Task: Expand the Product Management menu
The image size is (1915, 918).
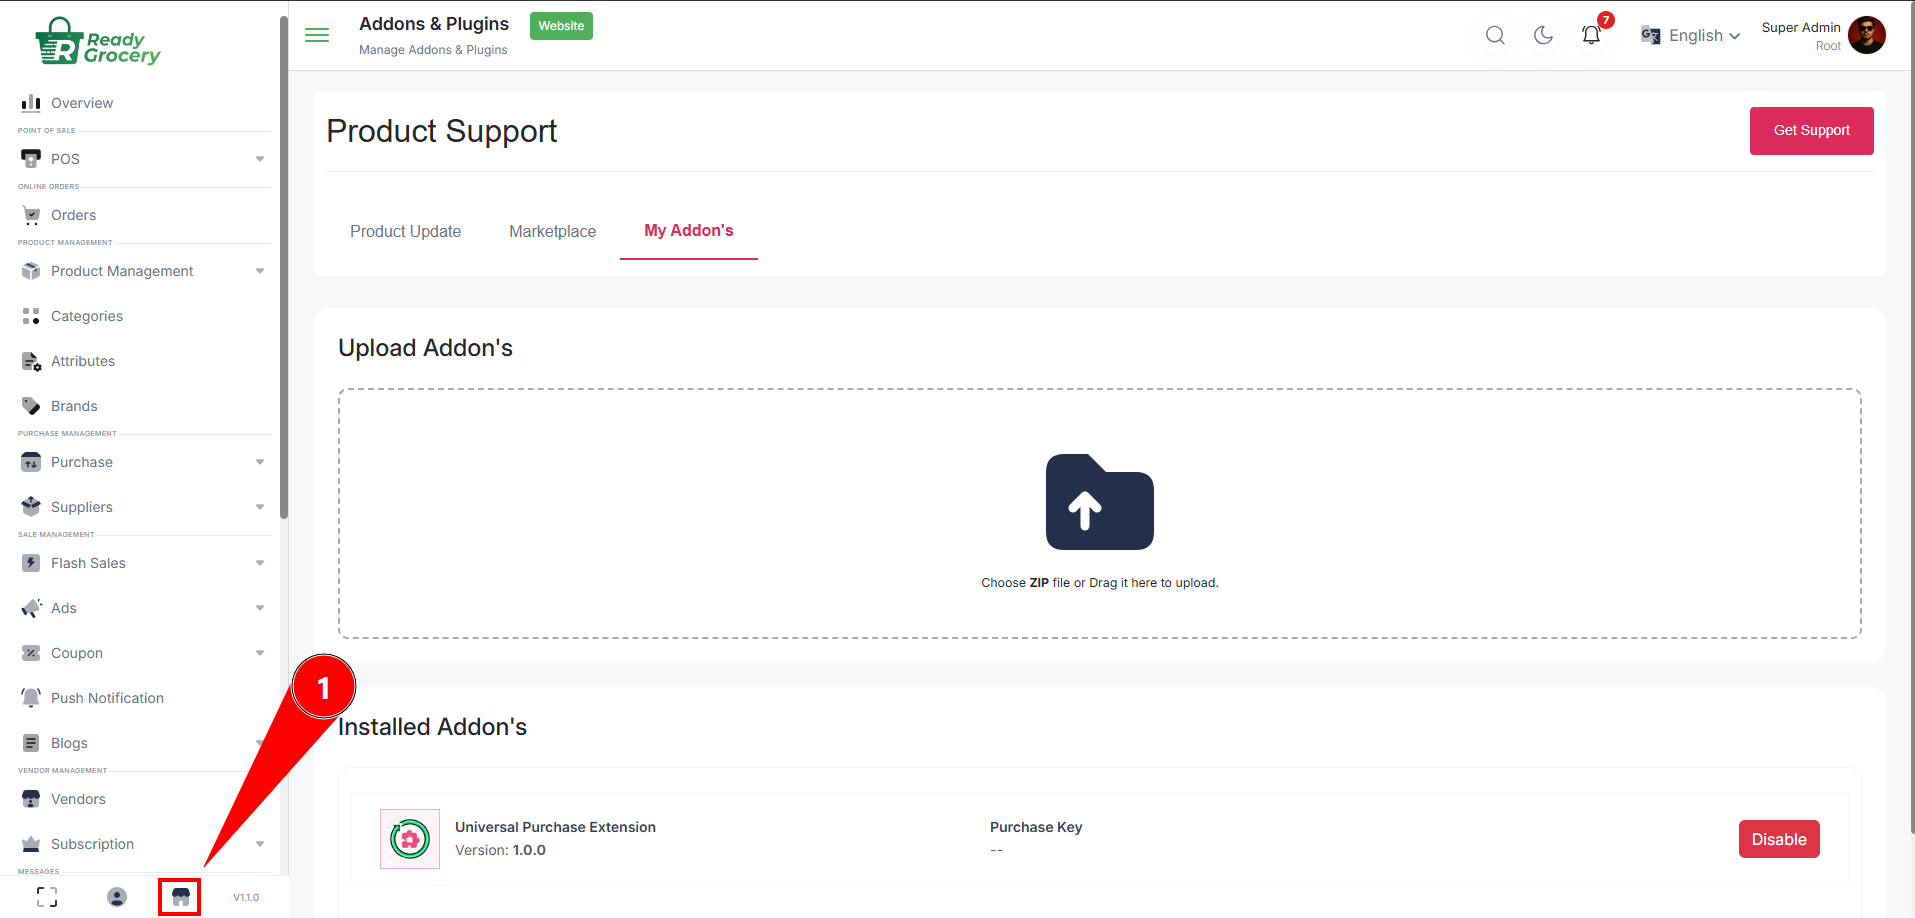Action: tap(143, 271)
